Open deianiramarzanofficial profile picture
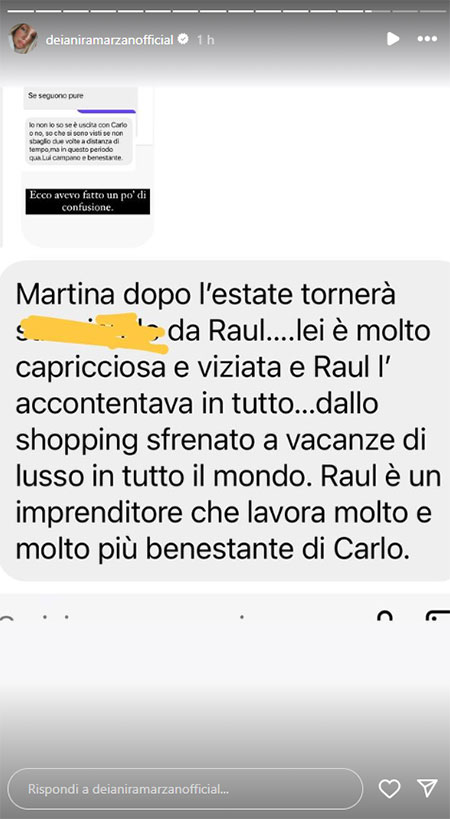This screenshot has height=819, width=450. 23,39
